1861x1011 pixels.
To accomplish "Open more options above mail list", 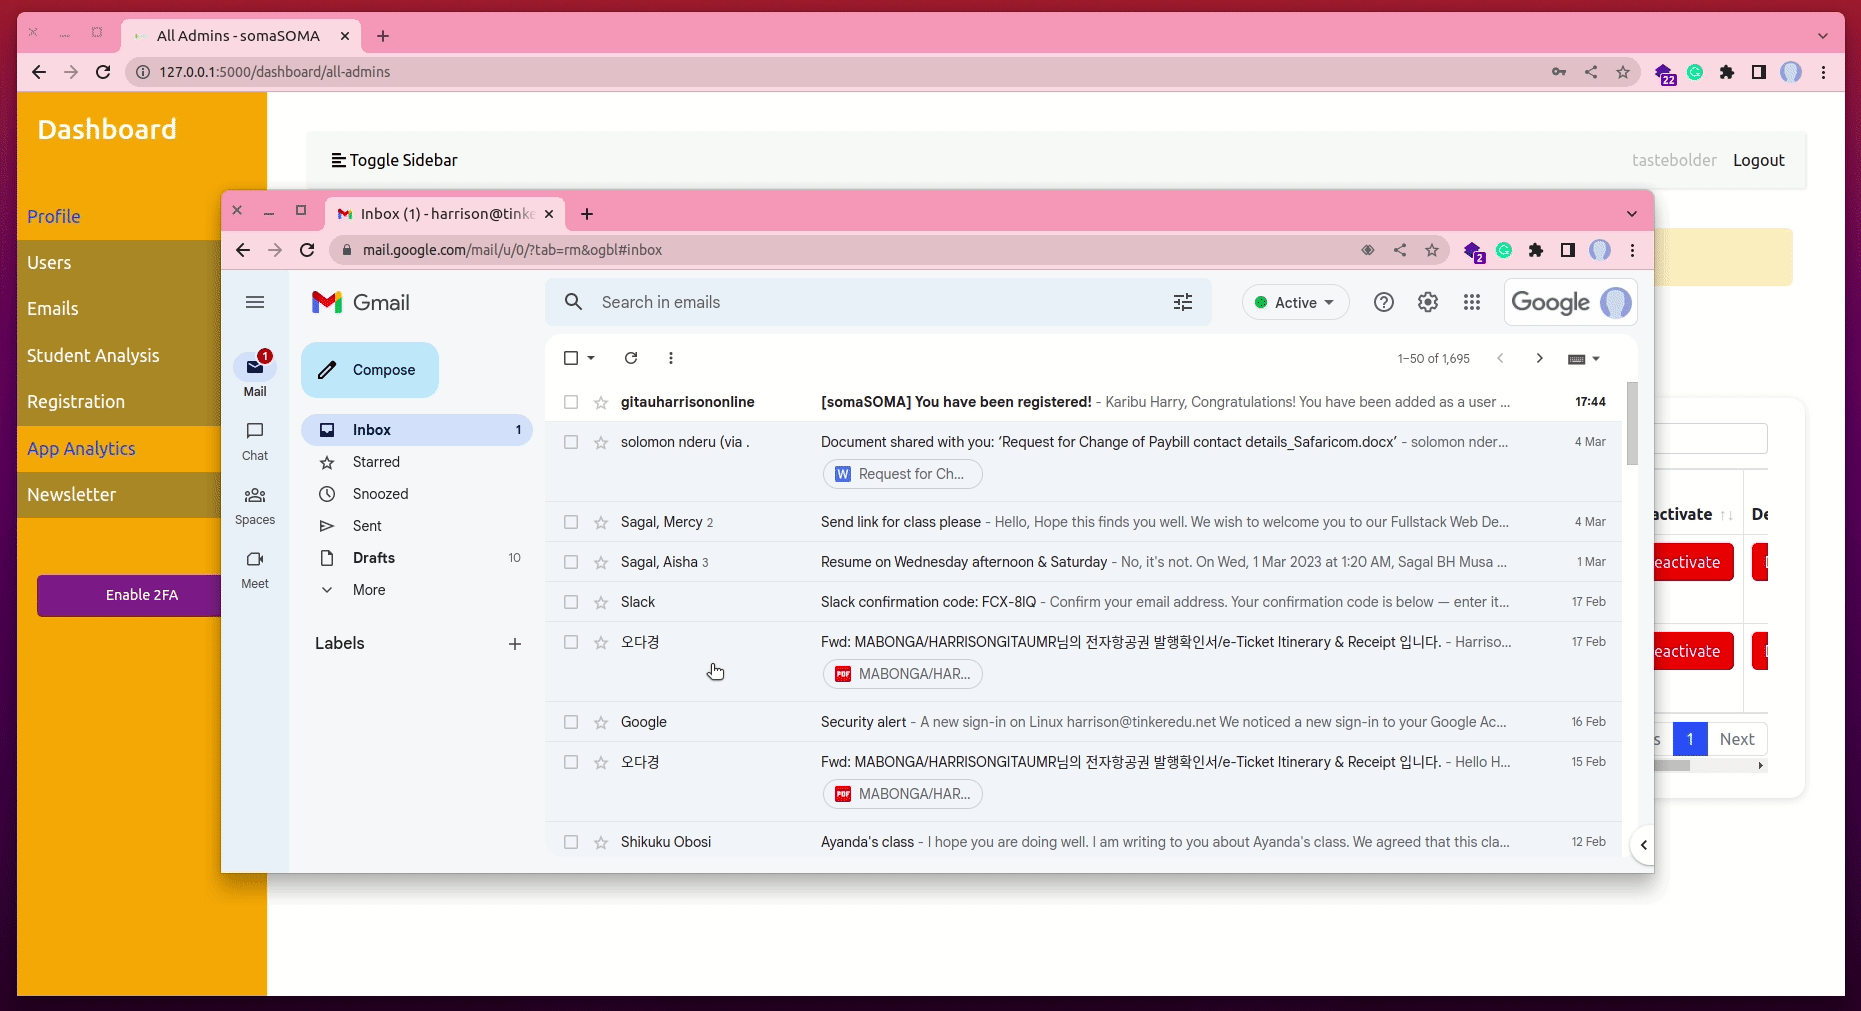I will [x=671, y=358].
